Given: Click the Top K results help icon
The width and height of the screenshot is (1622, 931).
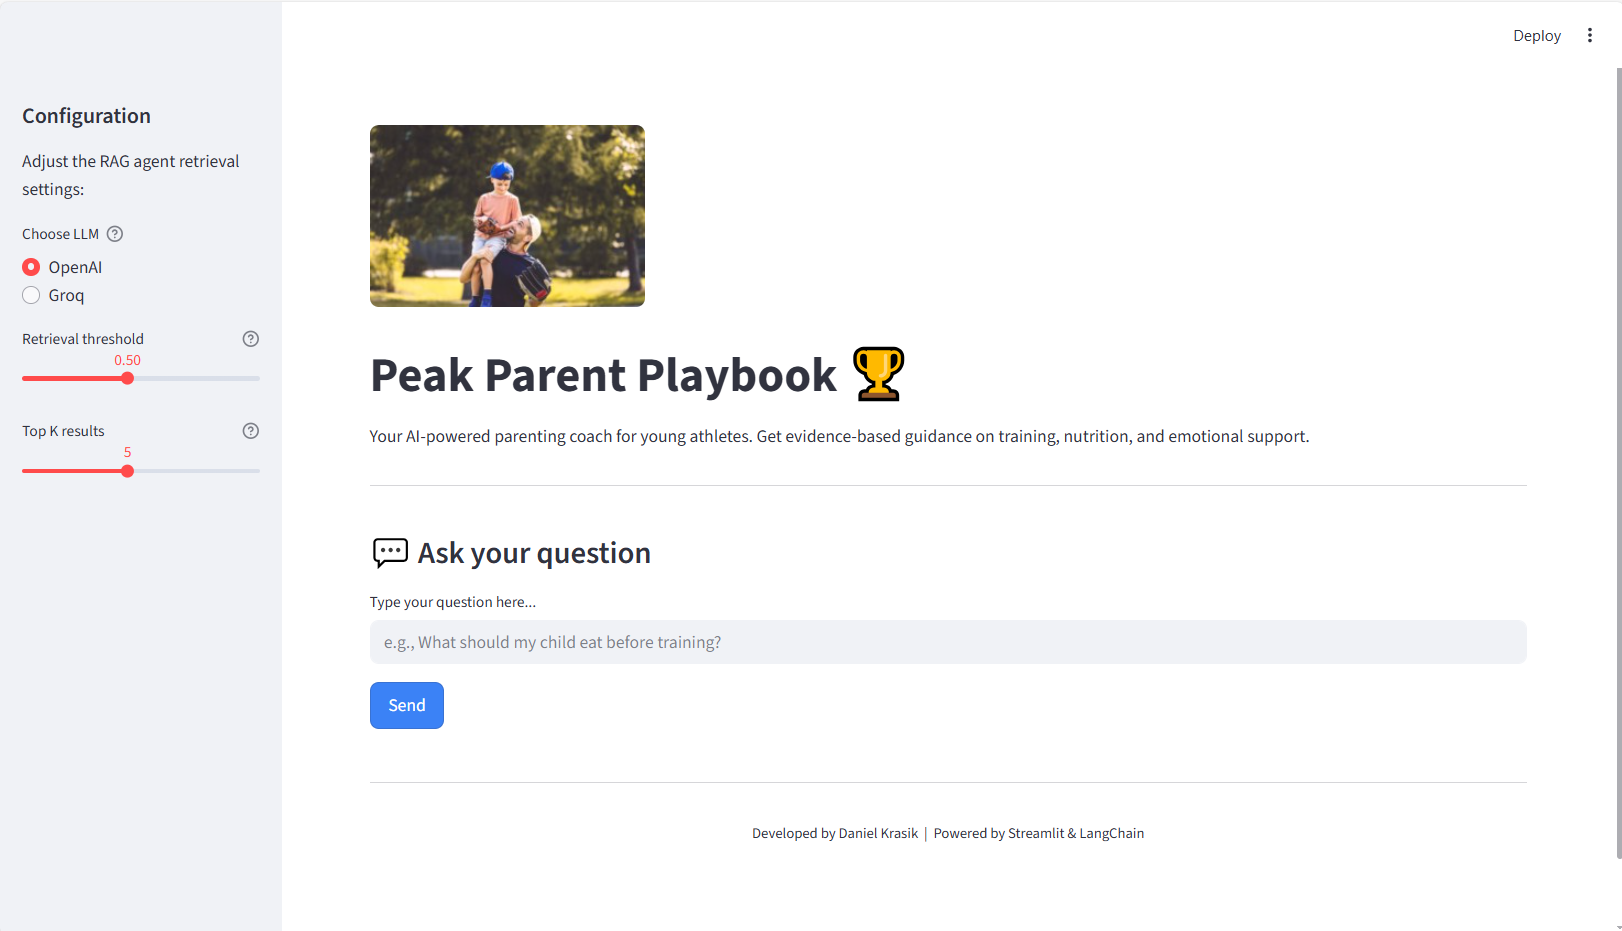Looking at the screenshot, I should tap(251, 431).
